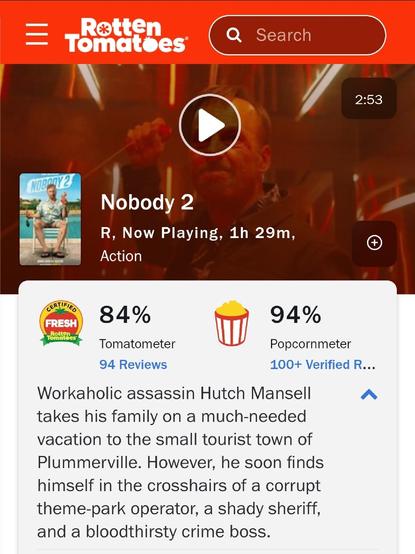Select the Tomatometer label
415x554 pixels.
click(x=137, y=344)
